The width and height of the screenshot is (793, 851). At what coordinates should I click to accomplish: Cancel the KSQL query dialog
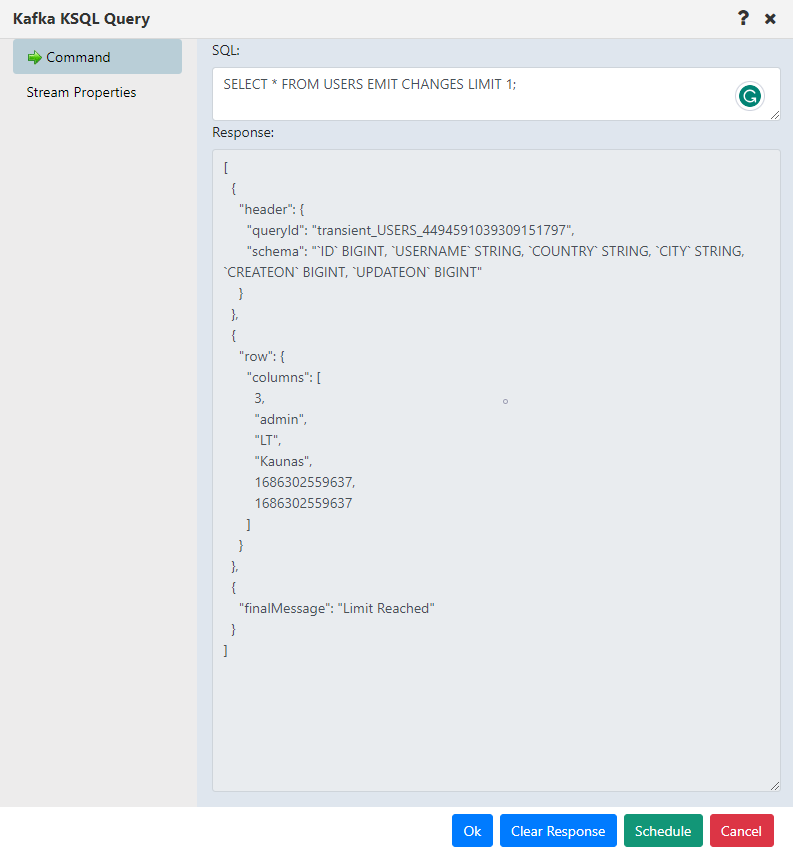741,830
